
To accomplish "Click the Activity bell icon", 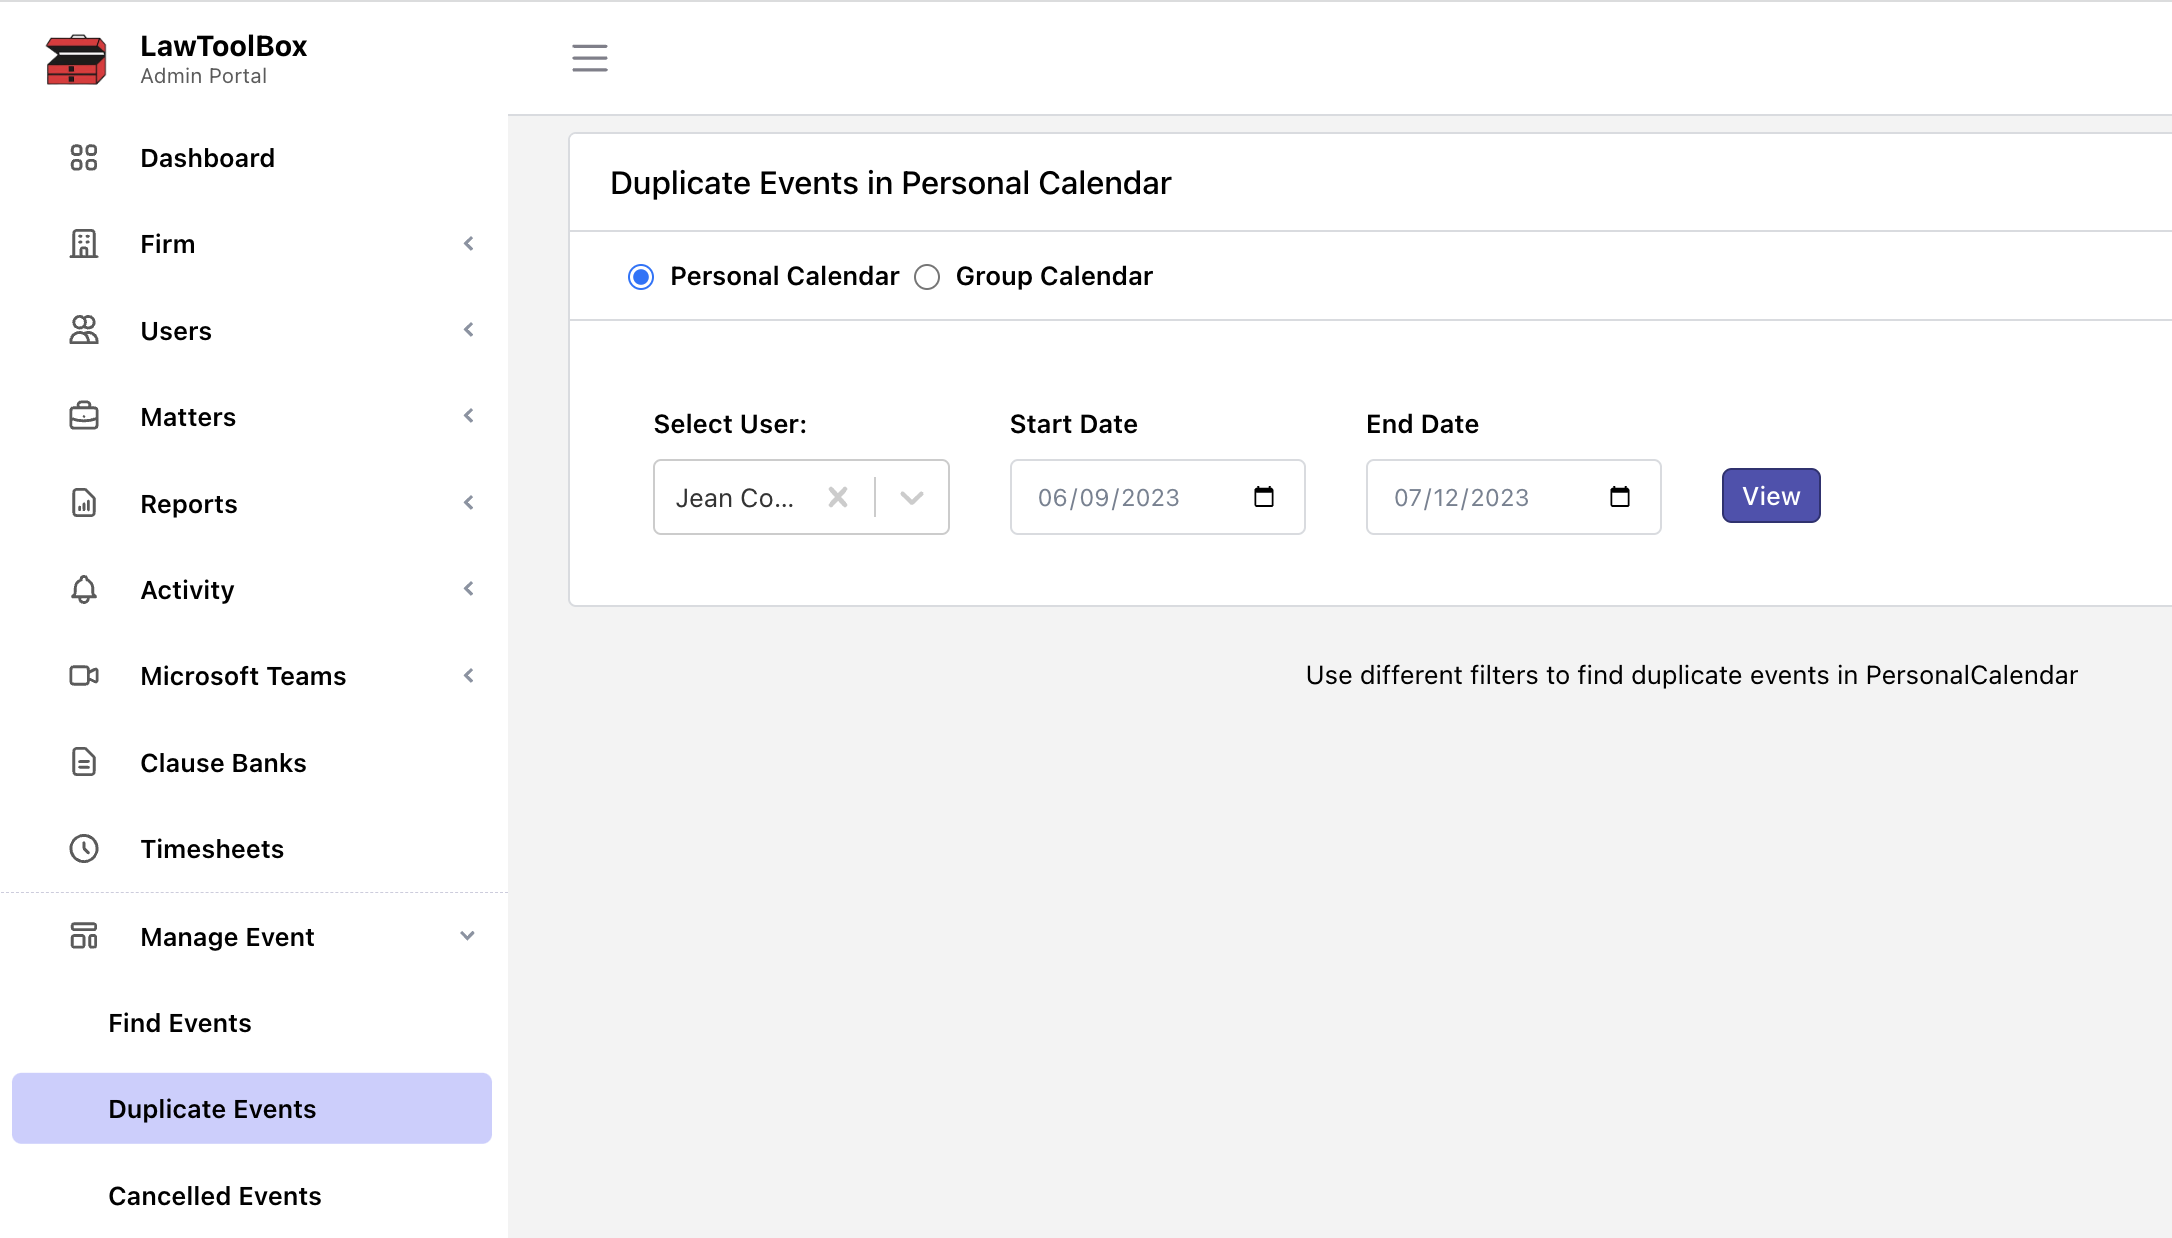I will point(84,589).
